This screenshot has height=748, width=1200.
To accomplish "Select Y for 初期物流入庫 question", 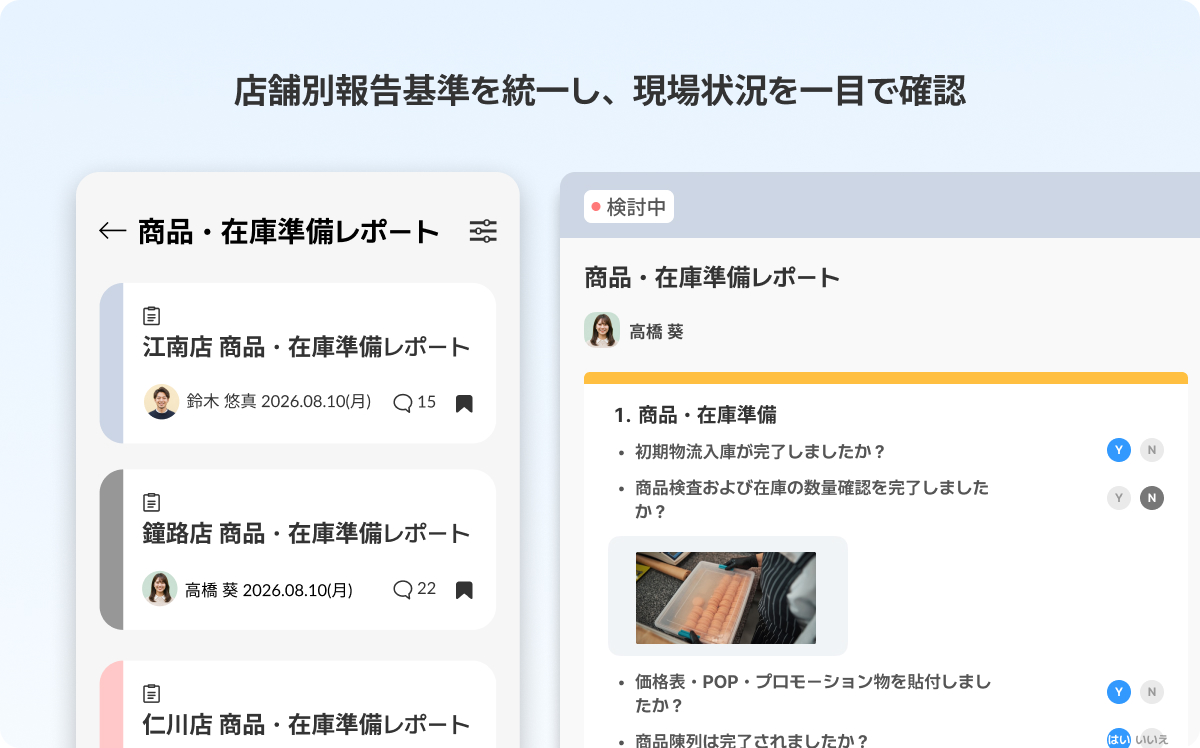I will pyautogui.click(x=1119, y=450).
